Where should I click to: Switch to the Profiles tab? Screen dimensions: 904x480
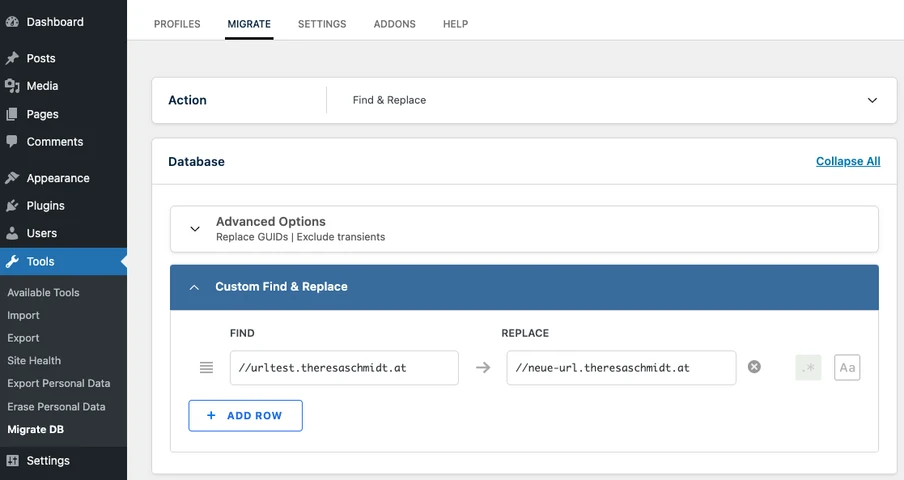coord(177,24)
